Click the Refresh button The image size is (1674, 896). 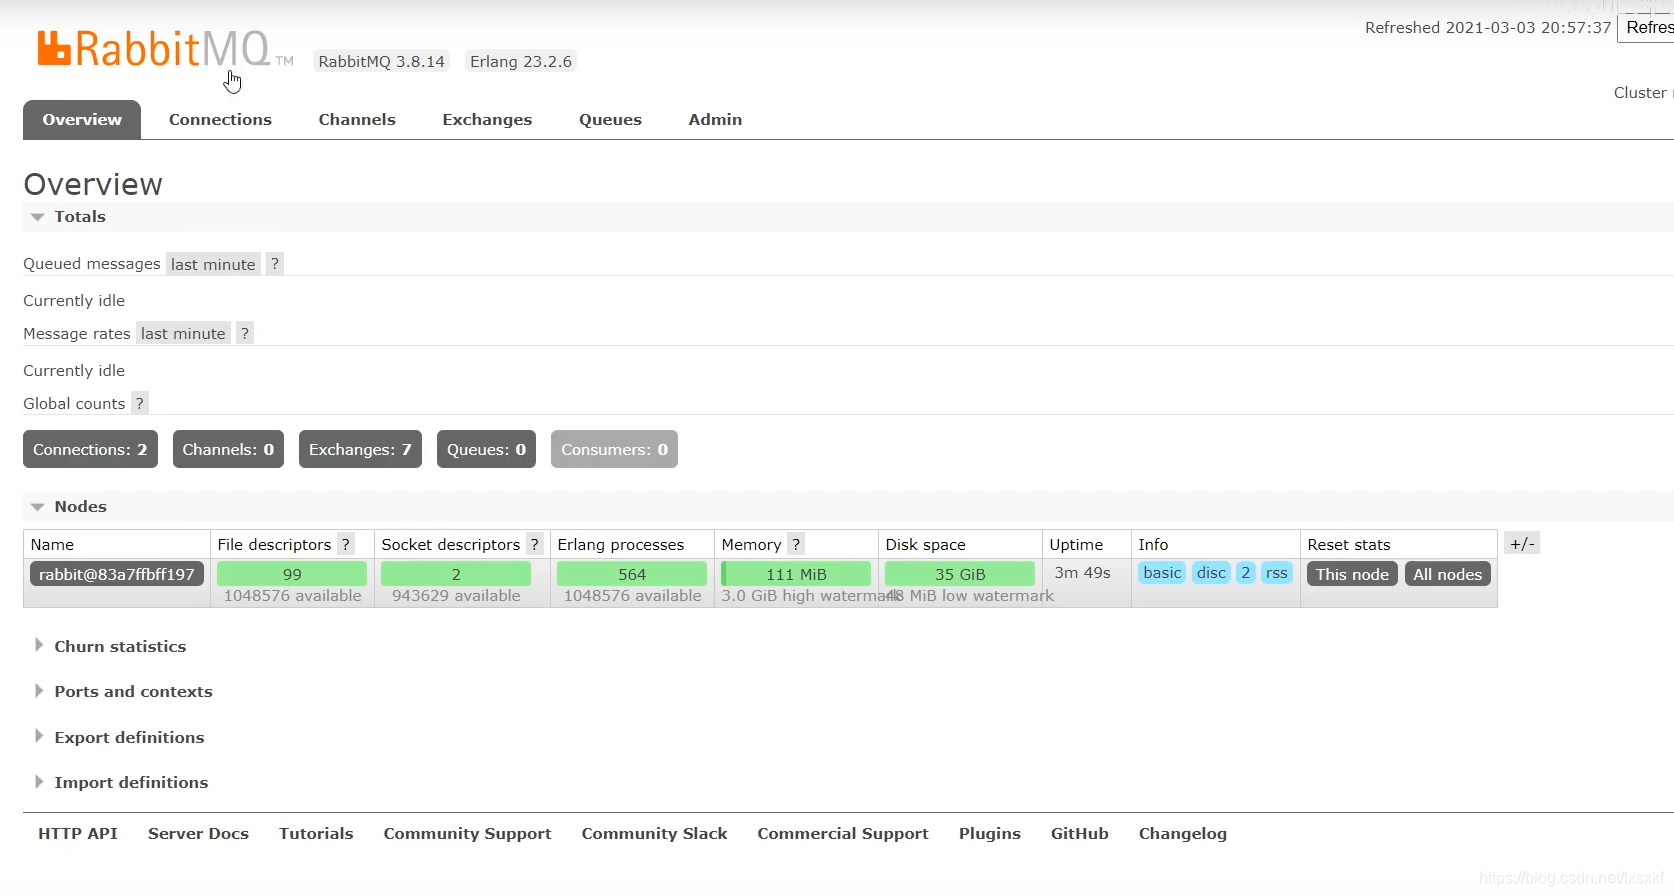tap(1647, 28)
